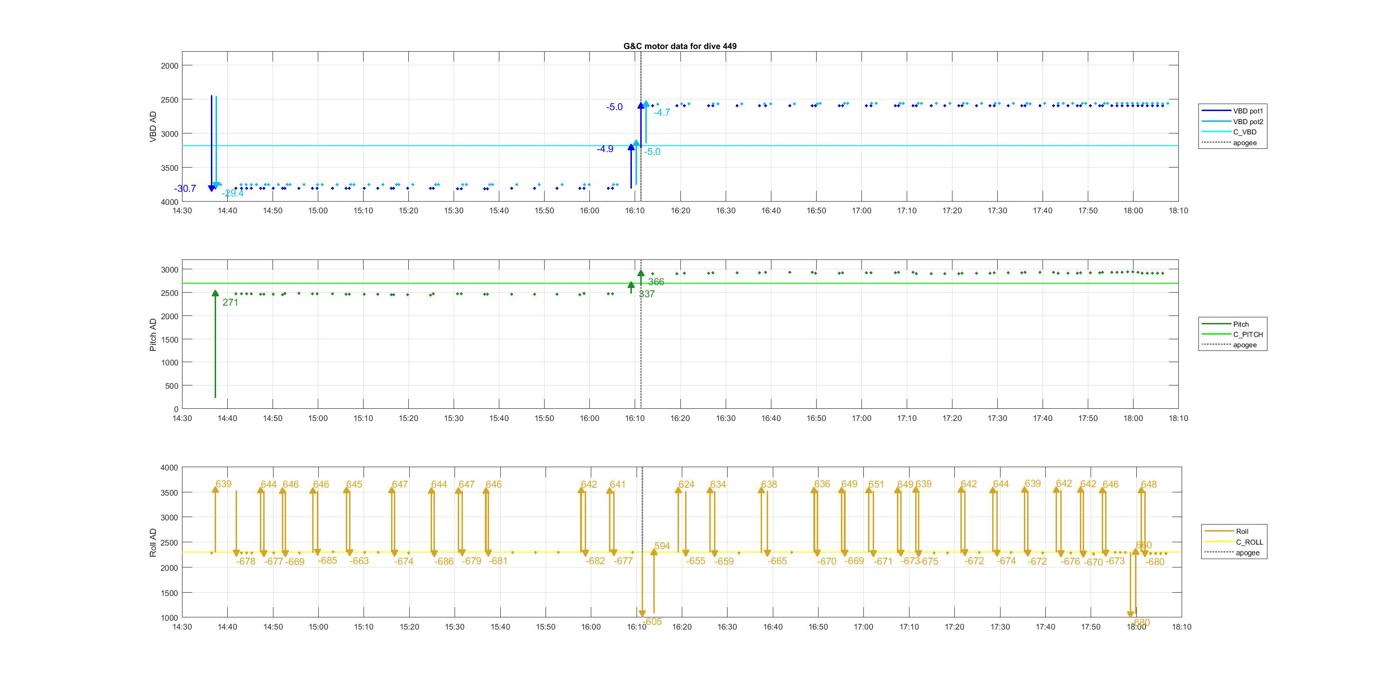The width and height of the screenshot is (1400, 693).
Task: Click the '-678' roll data label
Action: (246, 561)
